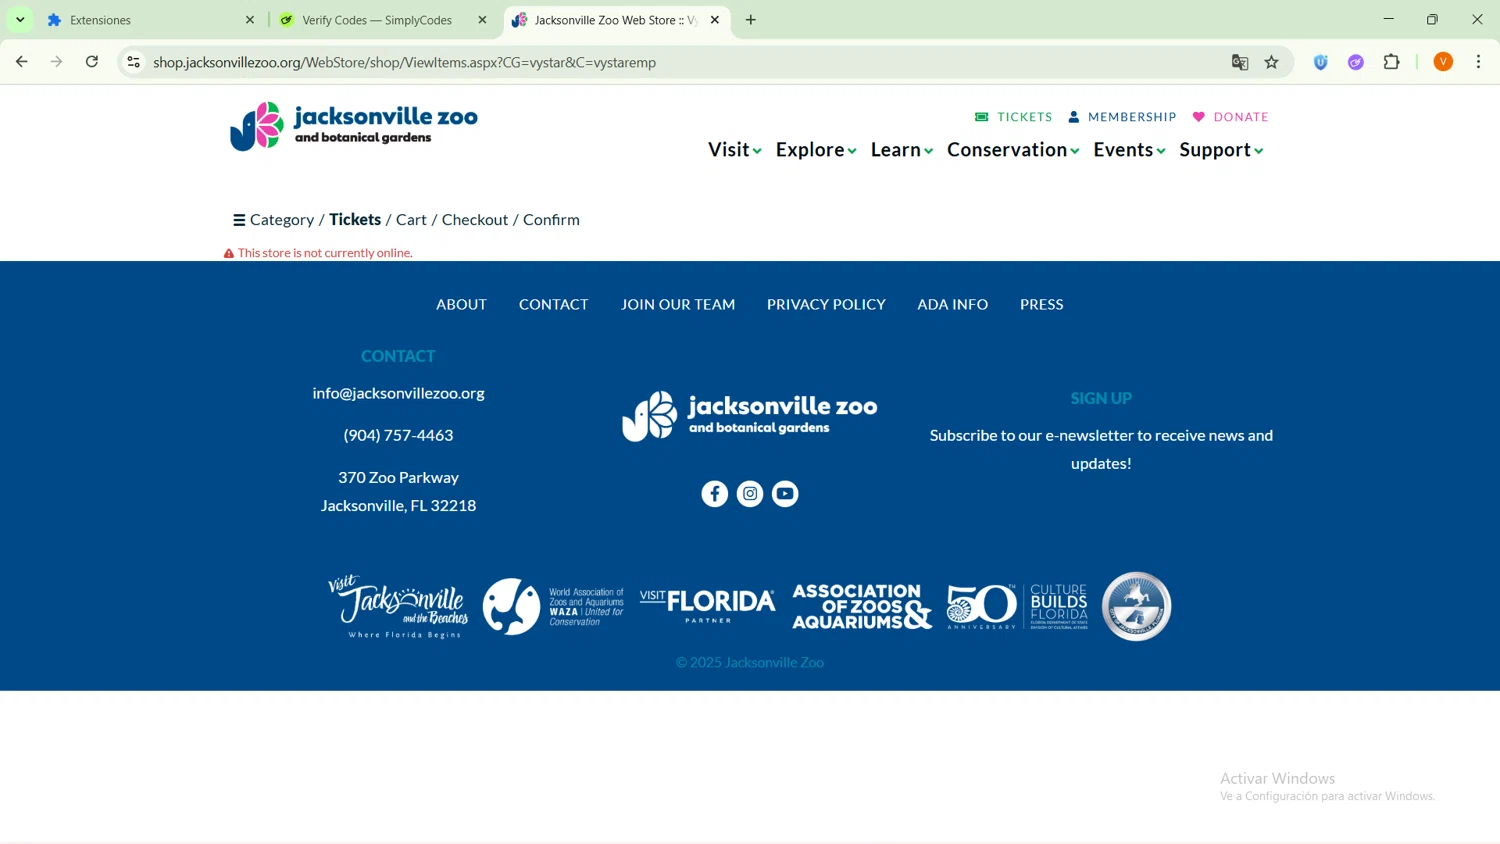Open the YouTube icon in the footer

pyautogui.click(x=785, y=494)
